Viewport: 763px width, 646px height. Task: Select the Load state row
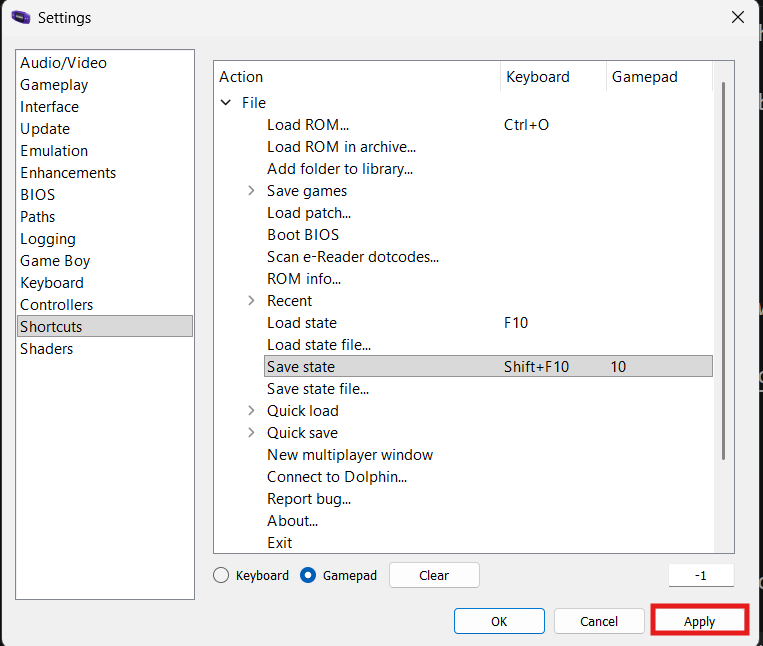pos(488,323)
